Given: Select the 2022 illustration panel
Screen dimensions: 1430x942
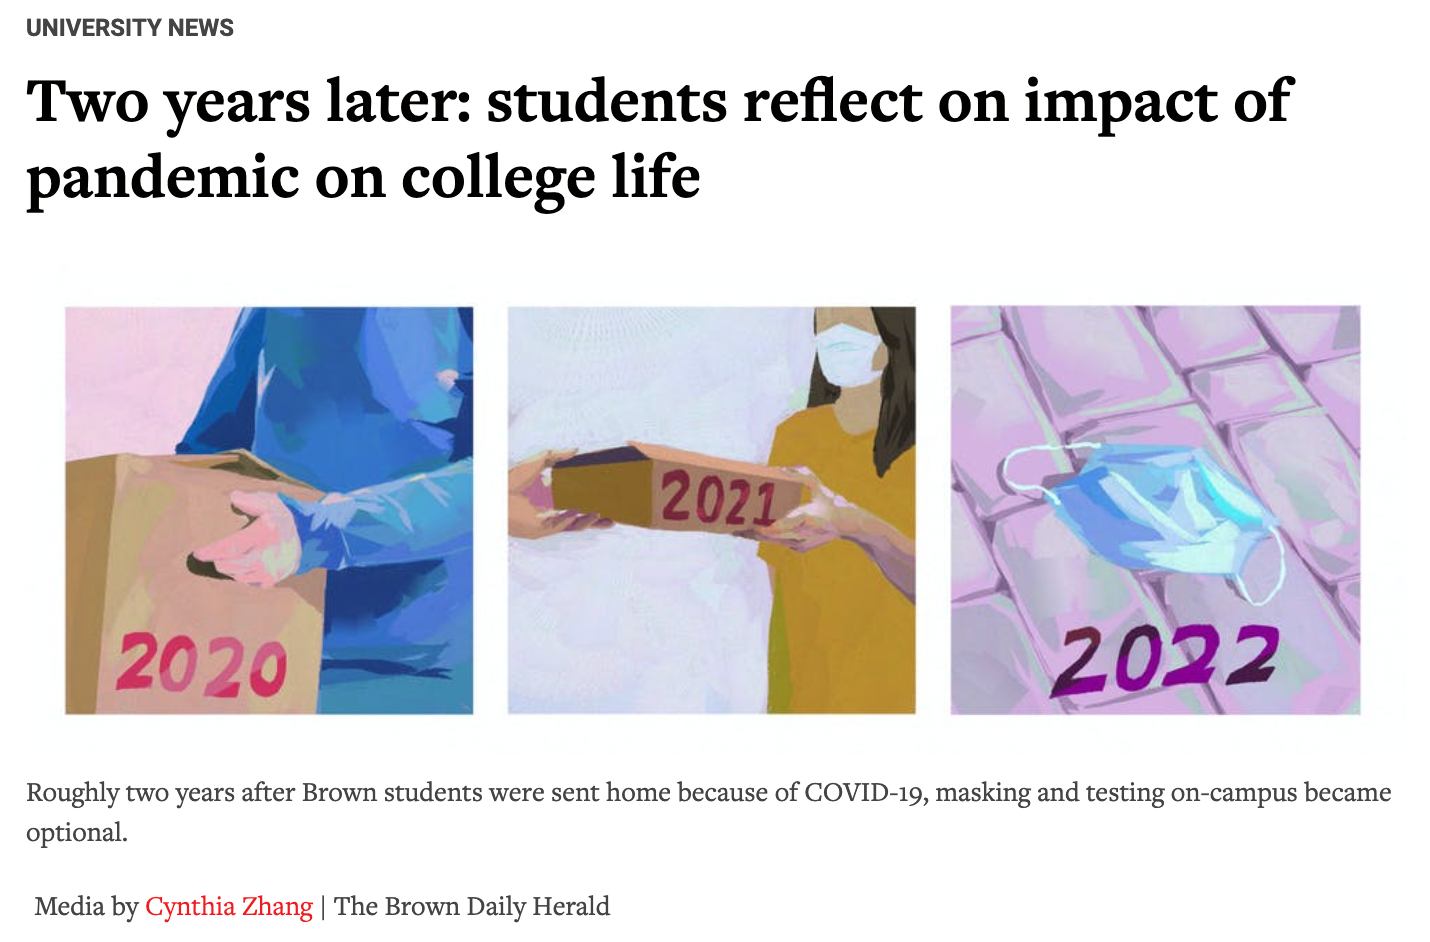Looking at the screenshot, I should 1155,510.
